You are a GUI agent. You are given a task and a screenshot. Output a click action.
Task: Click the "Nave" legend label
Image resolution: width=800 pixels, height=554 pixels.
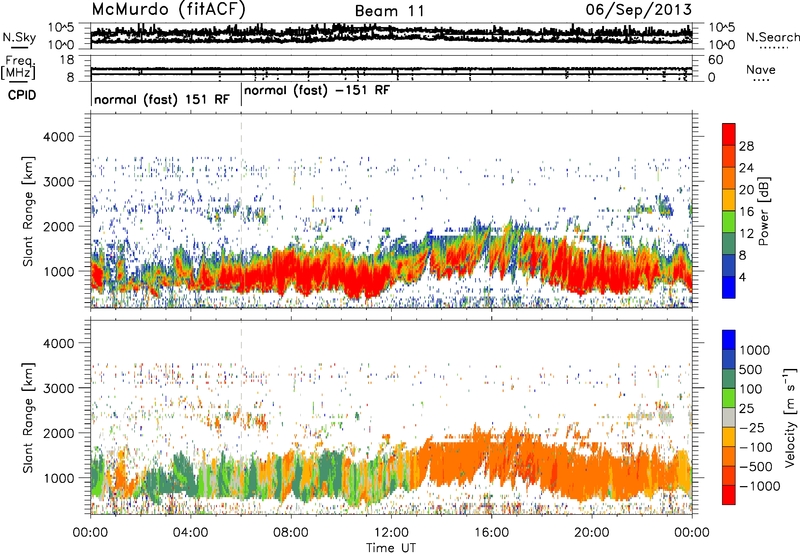click(x=760, y=69)
